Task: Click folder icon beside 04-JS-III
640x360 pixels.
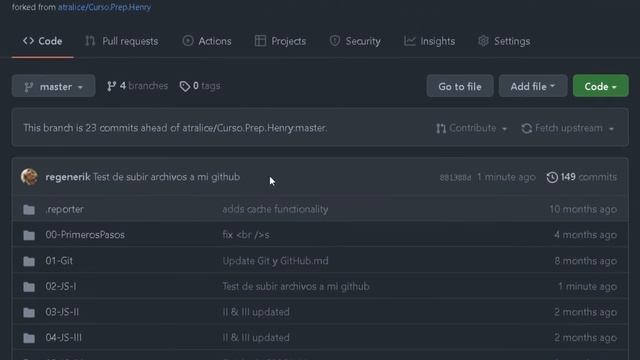Action: click(29, 338)
